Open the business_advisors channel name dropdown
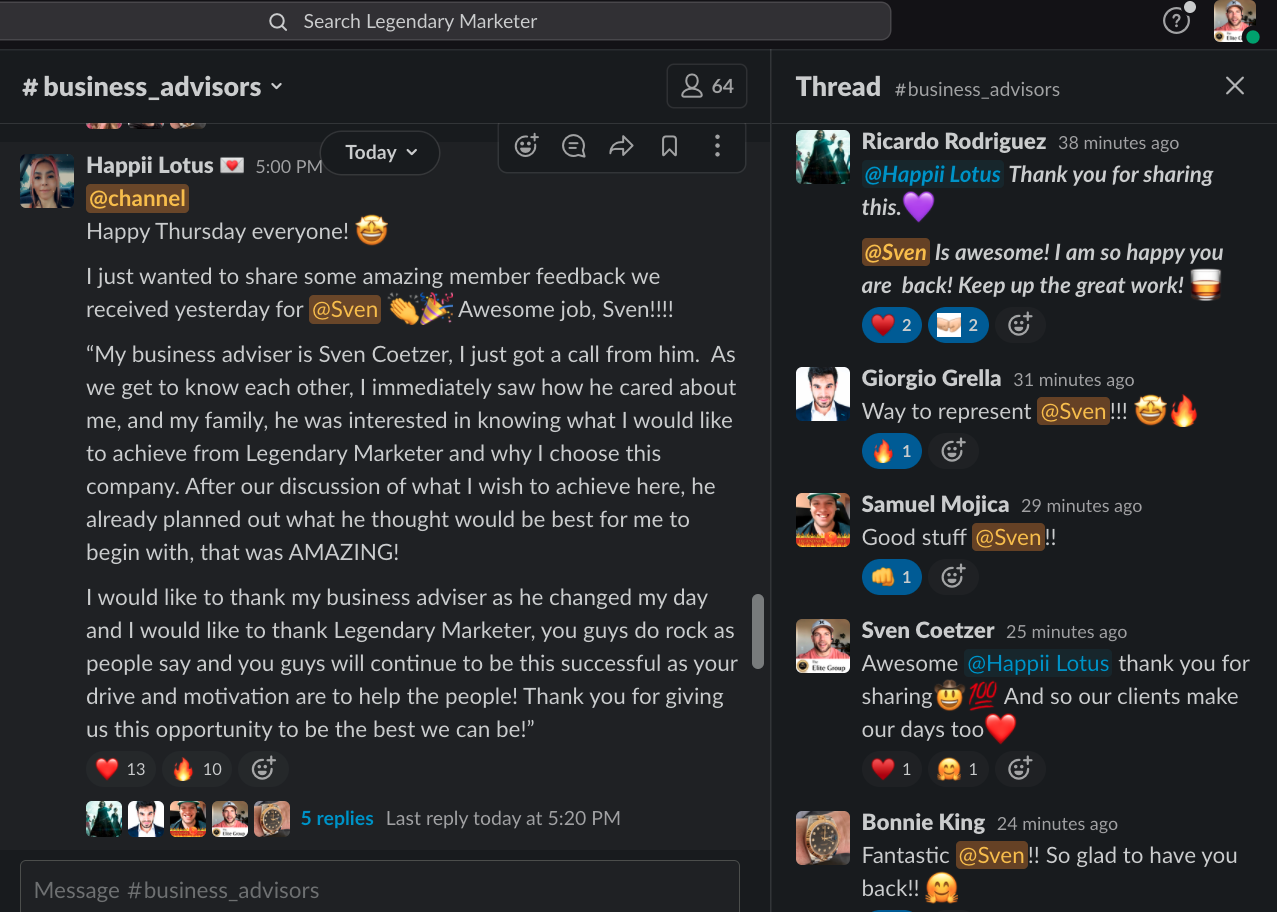1277x912 pixels. pyautogui.click(x=152, y=87)
